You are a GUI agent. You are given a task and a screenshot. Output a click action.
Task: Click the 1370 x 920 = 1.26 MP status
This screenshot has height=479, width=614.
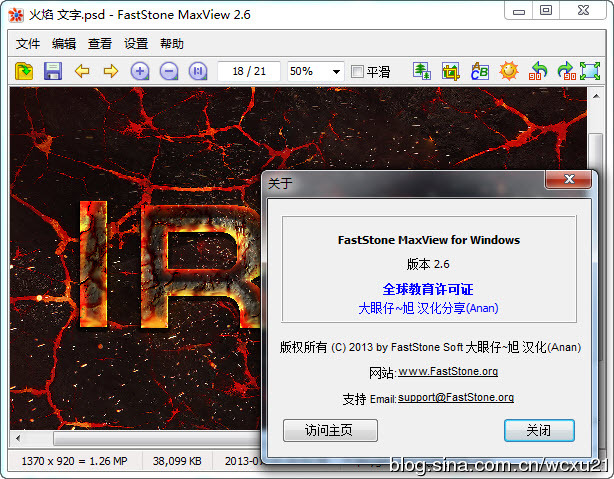pos(74,461)
